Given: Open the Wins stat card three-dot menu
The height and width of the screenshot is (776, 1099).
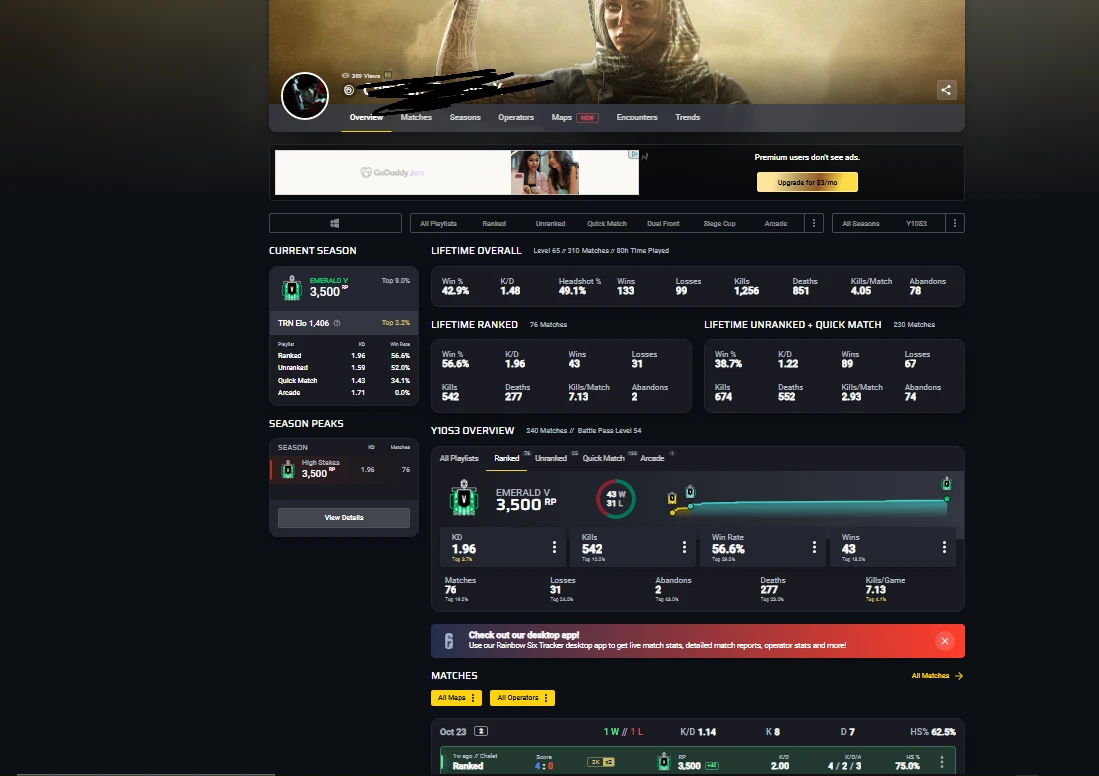Looking at the screenshot, I should pyautogui.click(x=945, y=547).
